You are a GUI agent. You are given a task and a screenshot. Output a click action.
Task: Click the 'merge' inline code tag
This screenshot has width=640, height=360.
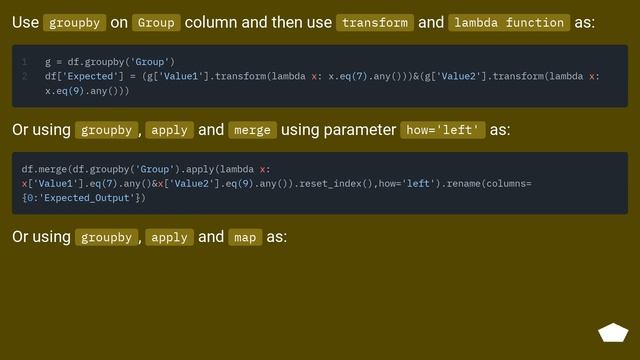[x=252, y=130]
